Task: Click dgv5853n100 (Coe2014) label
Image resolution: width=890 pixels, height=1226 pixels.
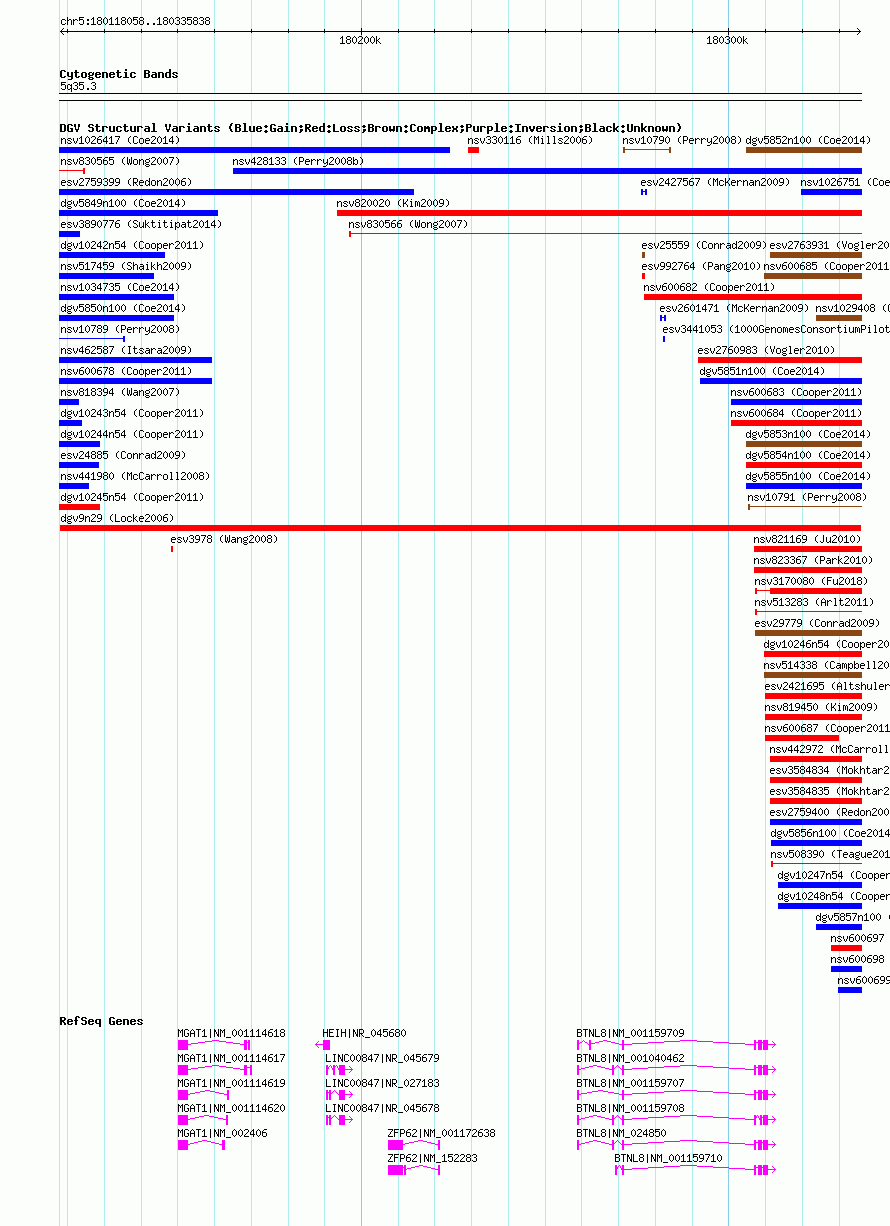Action: click(808, 435)
